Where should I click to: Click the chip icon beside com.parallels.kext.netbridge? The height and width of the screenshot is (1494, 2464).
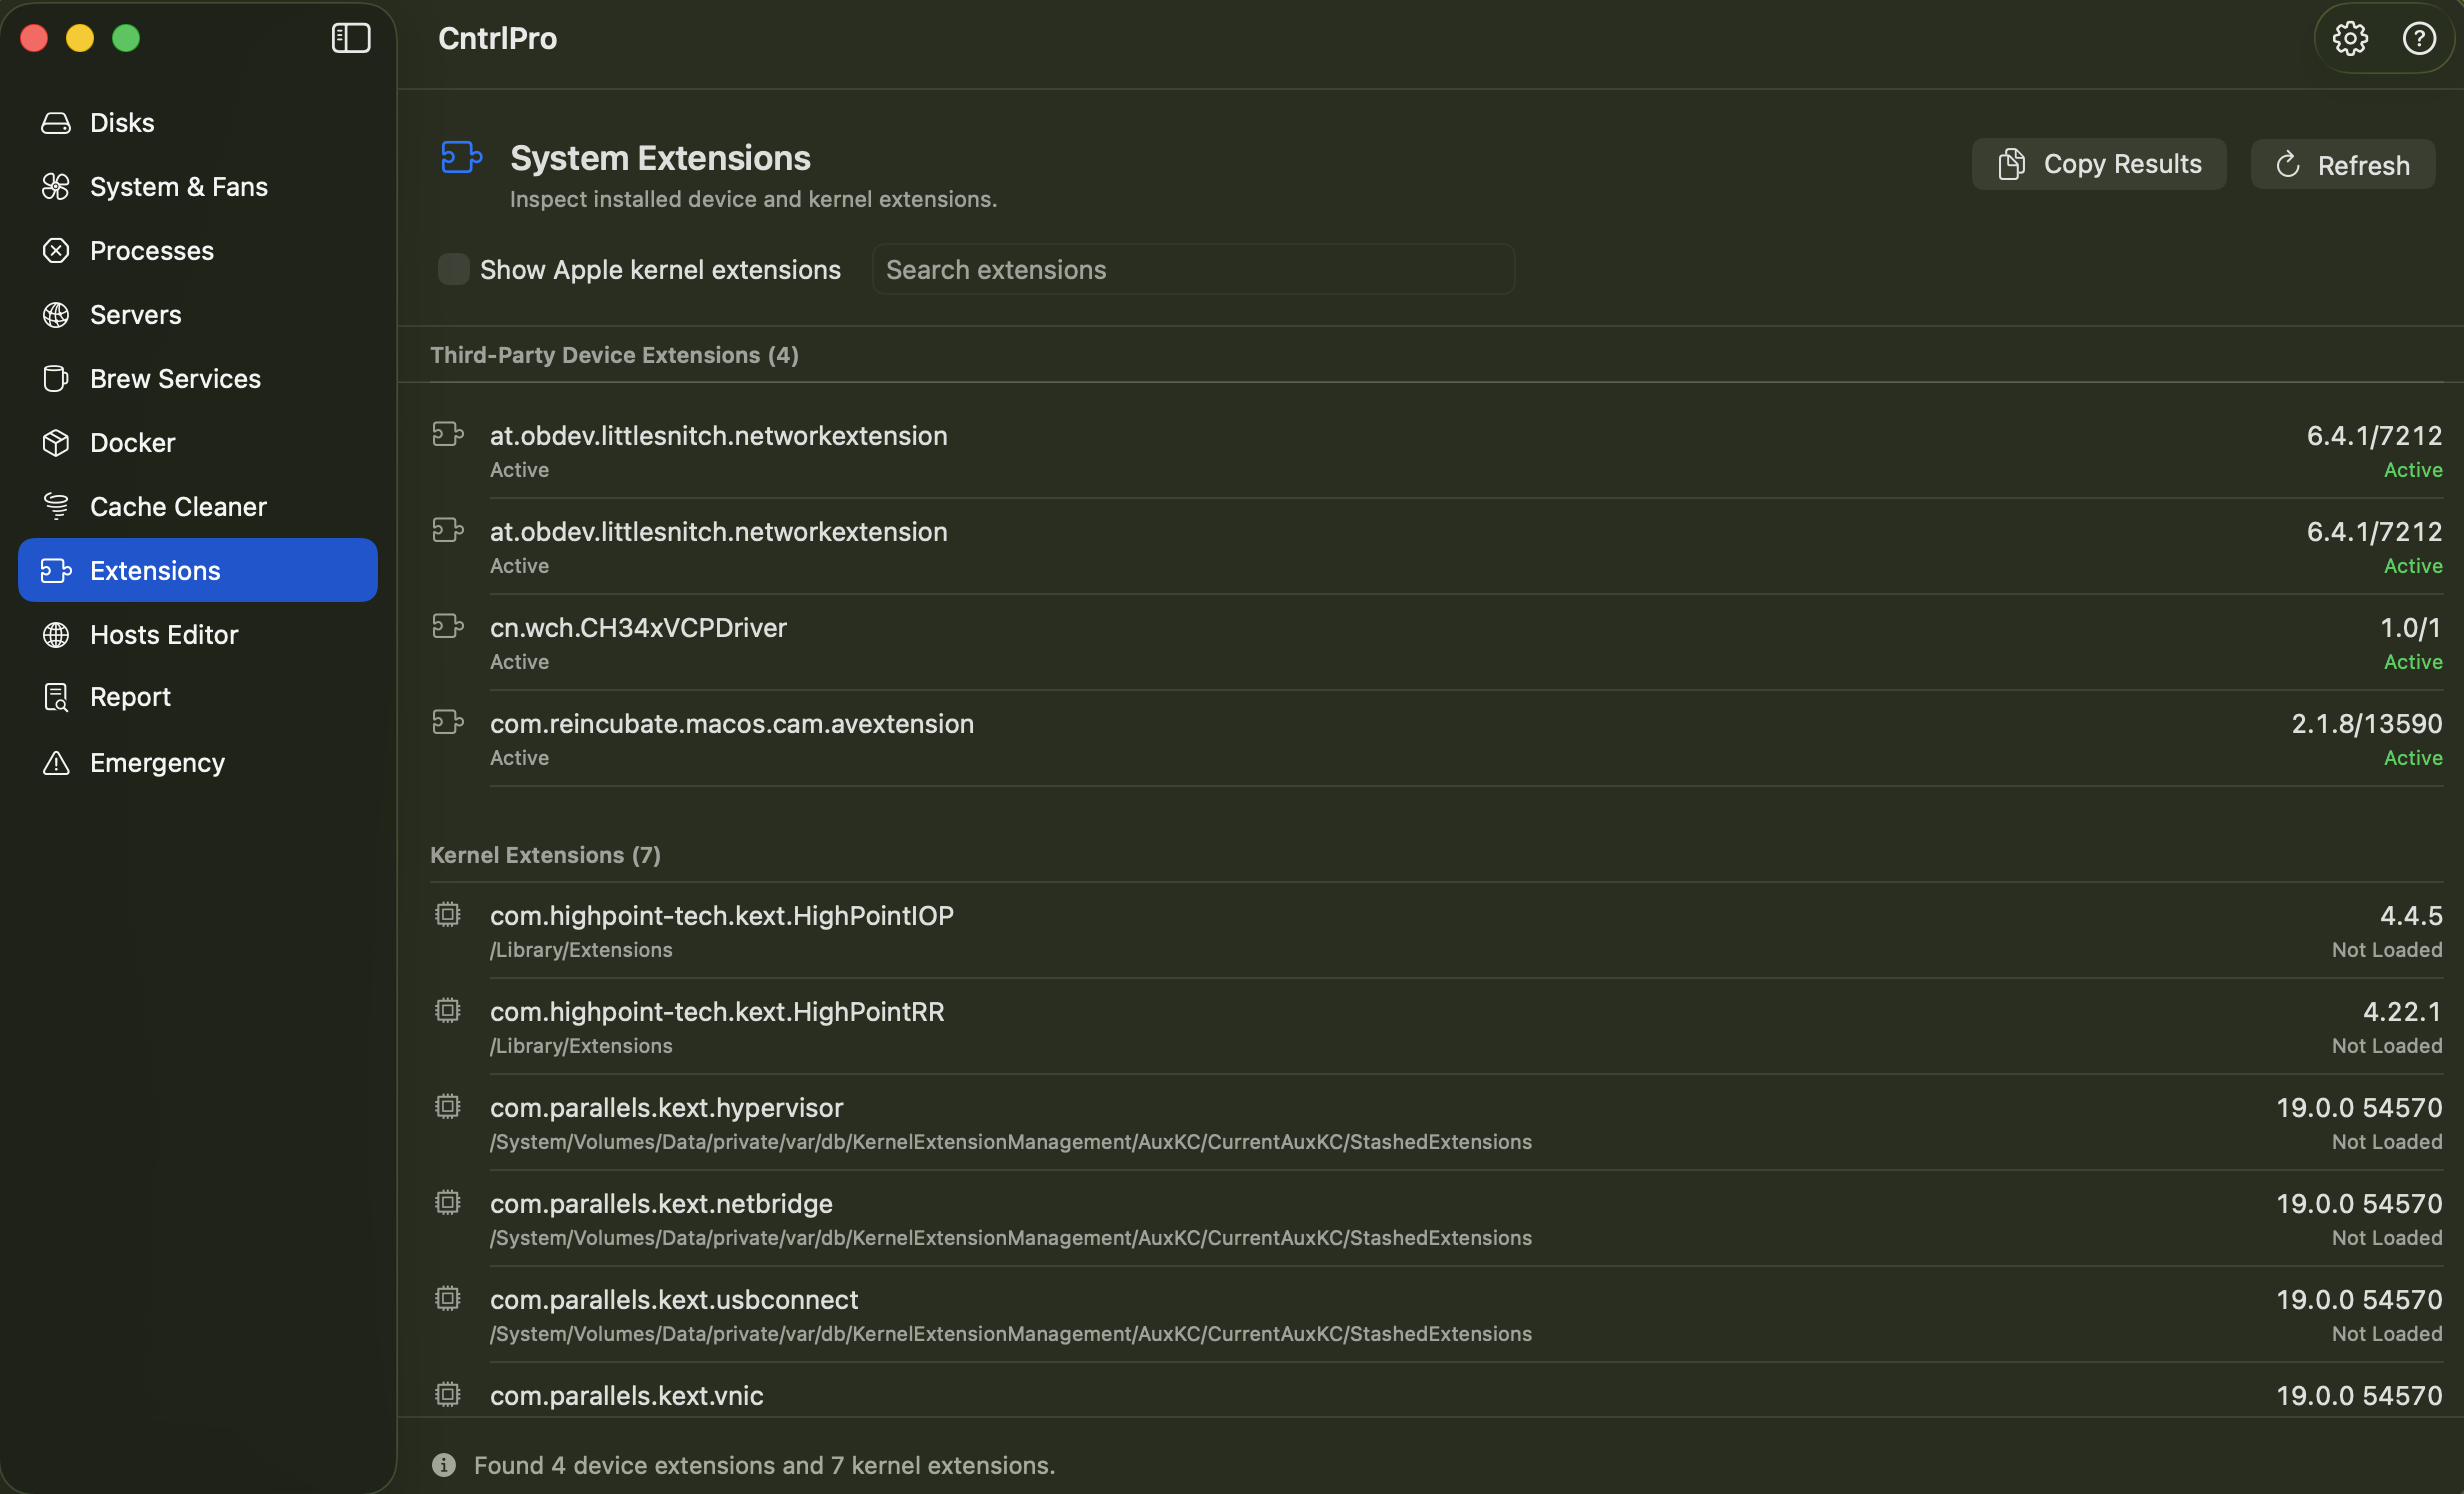pos(448,1202)
